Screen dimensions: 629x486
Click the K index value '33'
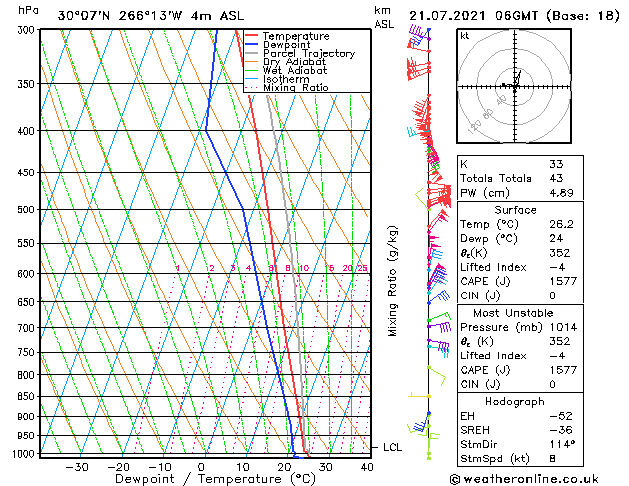click(556, 164)
